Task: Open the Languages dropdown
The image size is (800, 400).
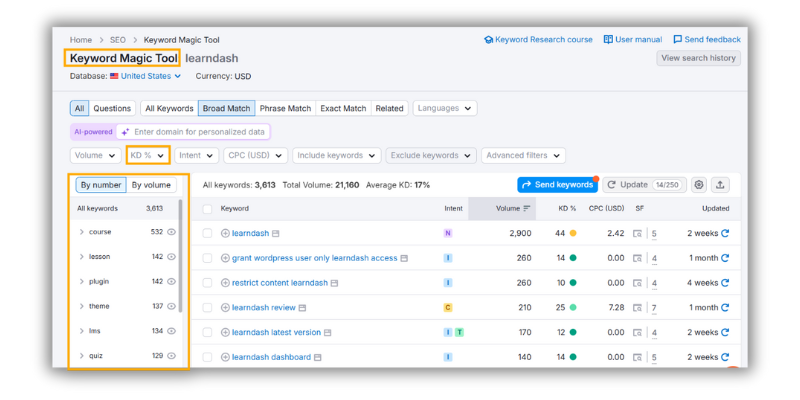Action: tap(445, 108)
